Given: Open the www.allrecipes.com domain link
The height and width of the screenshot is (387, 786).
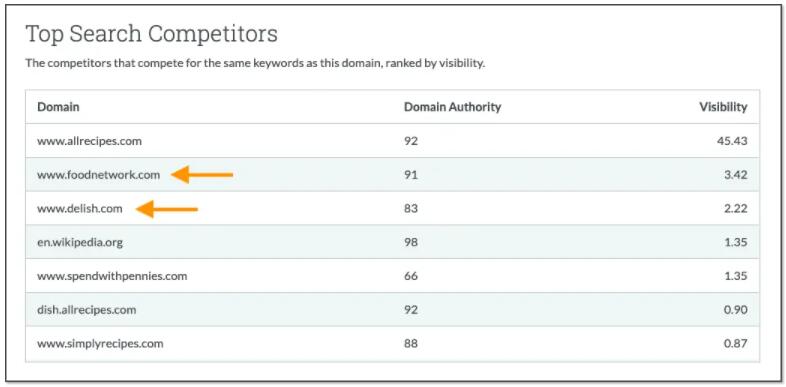Looking at the screenshot, I should 89,141.
